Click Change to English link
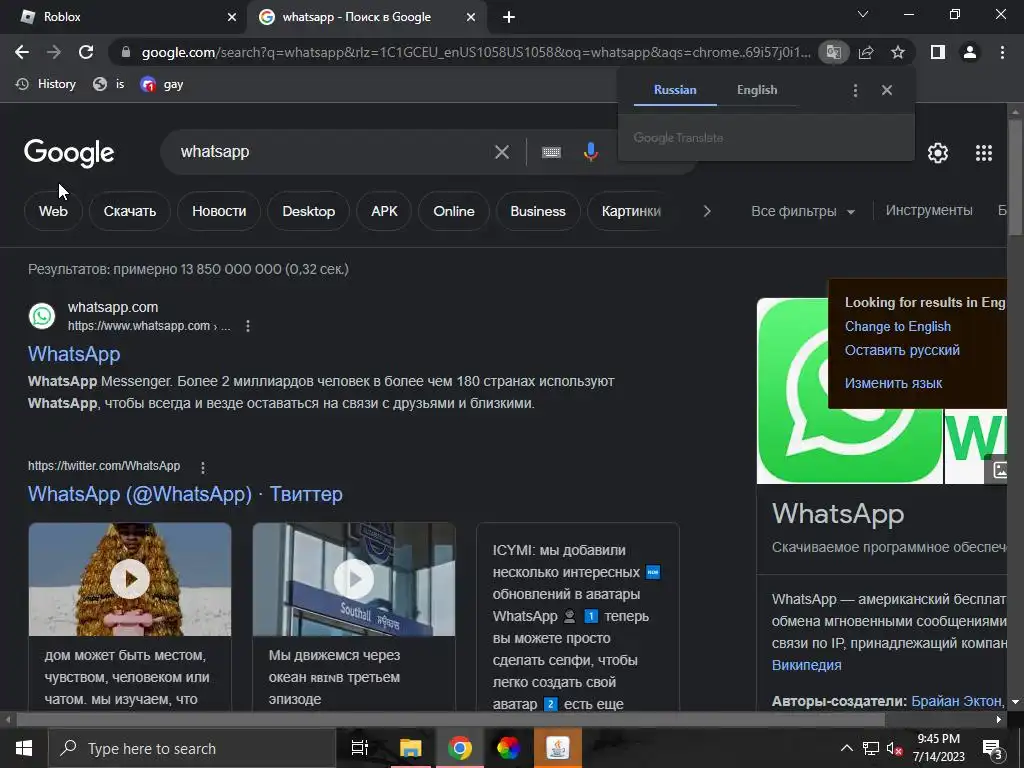The width and height of the screenshot is (1024, 768). [x=897, y=327]
